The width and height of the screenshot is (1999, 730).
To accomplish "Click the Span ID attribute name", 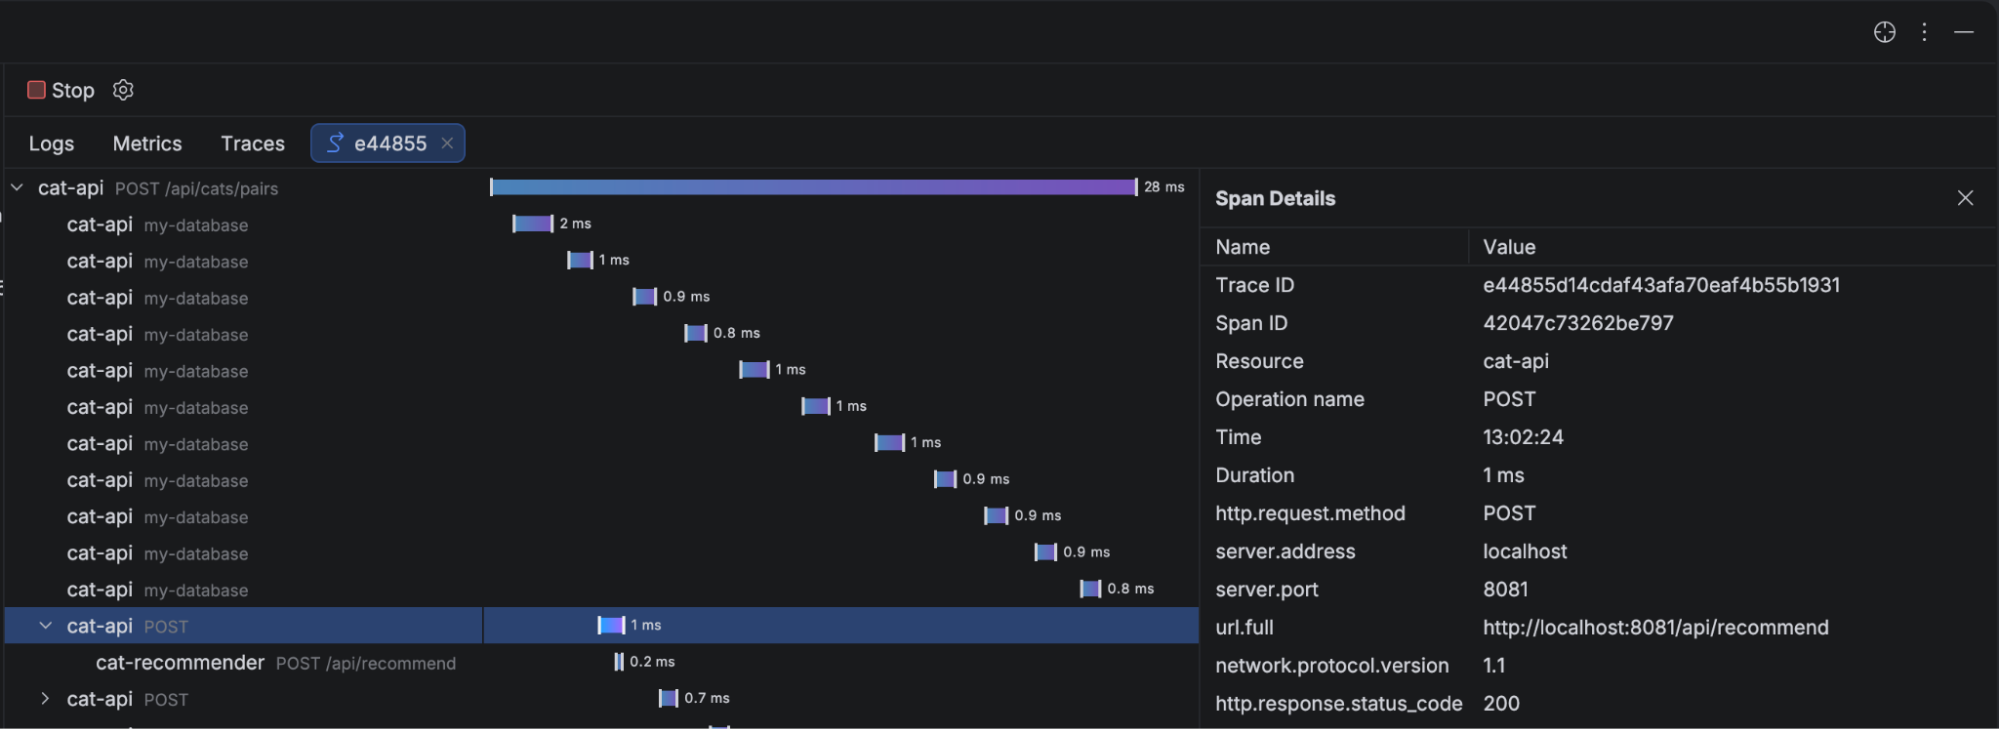I will click(x=1251, y=323).
